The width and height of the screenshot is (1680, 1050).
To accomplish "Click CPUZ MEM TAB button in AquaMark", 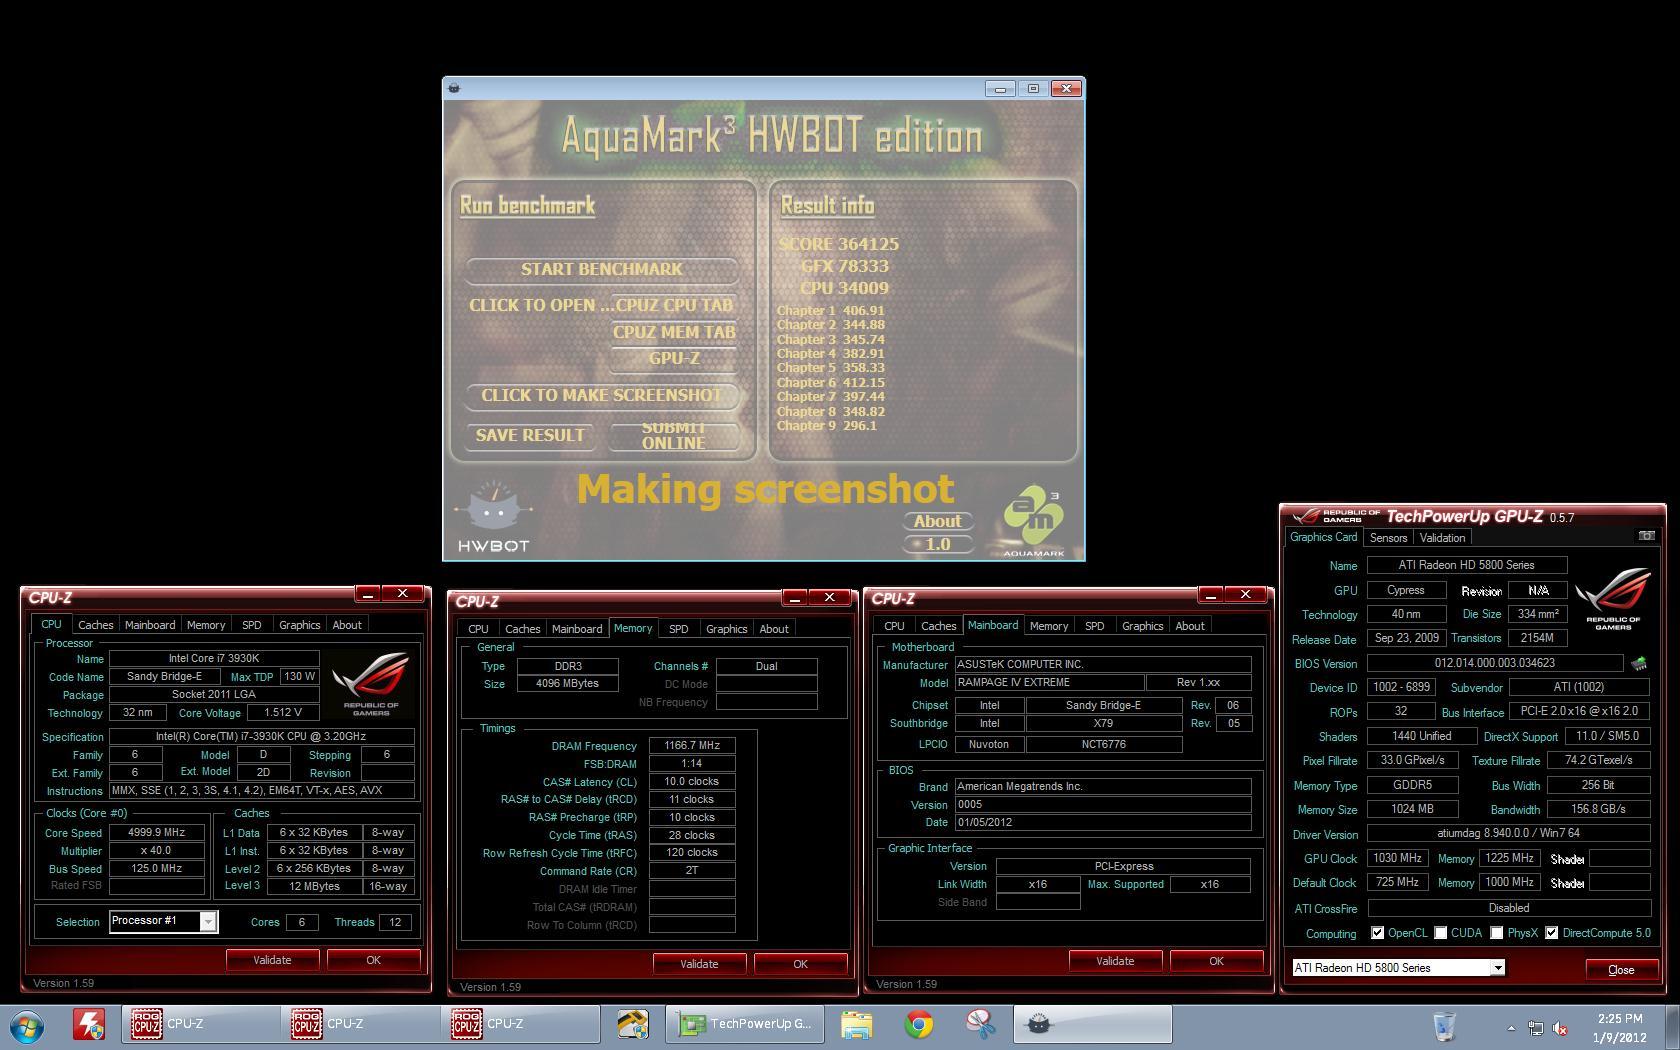I will click(x=674, y=332).
